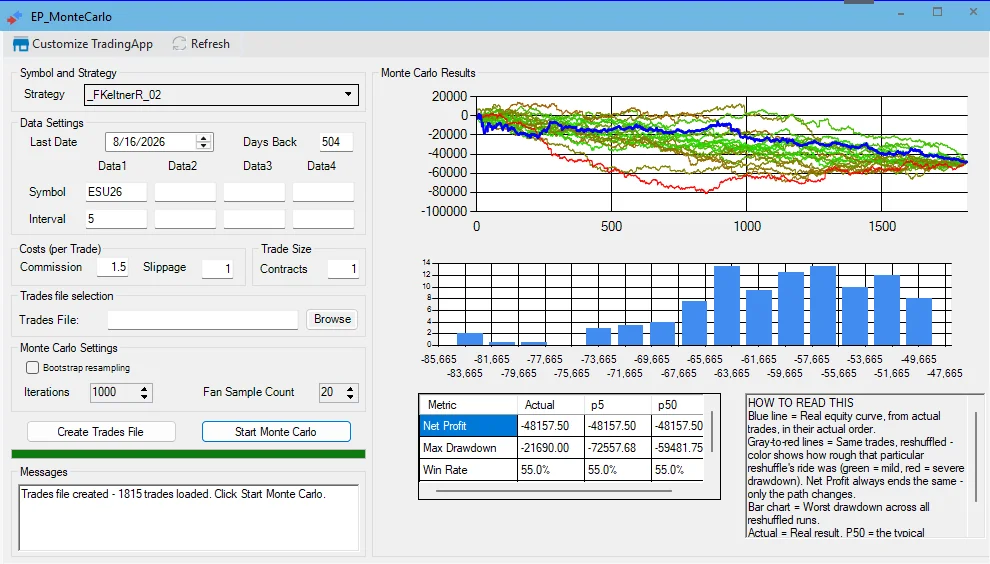
Task: Click the Slippage field
Action: click(x=217, y=268)
